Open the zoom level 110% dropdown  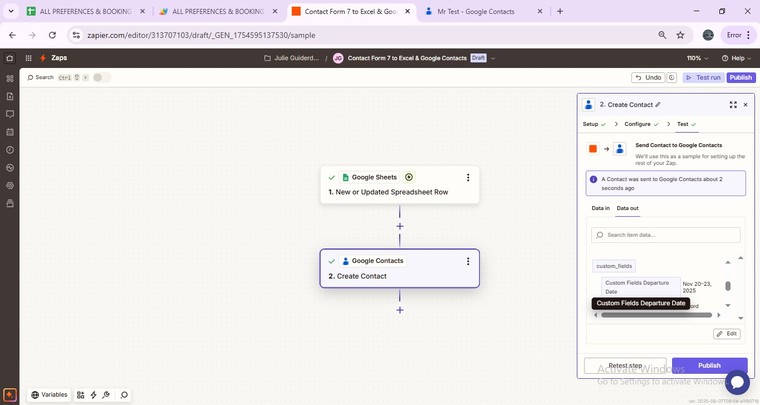tap(697, 58)
